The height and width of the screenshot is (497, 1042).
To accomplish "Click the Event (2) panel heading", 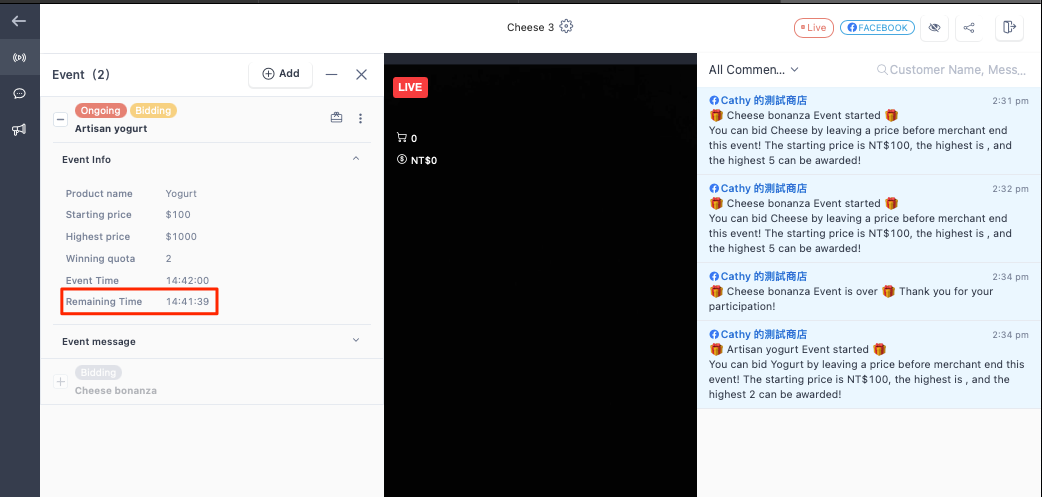I will click(81, 74).
